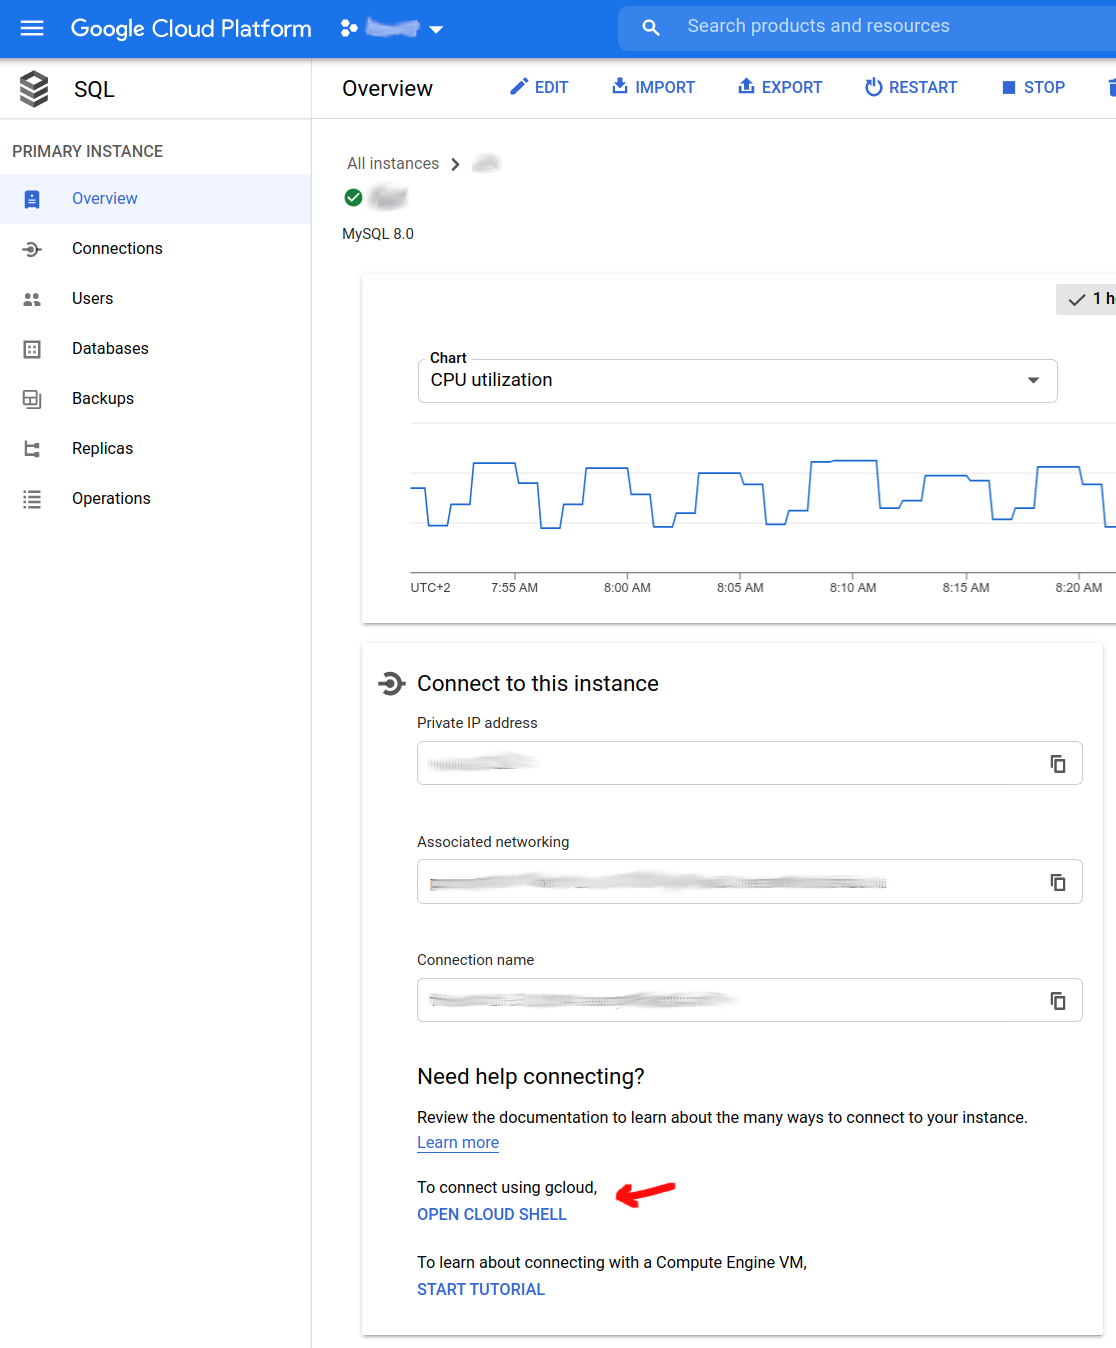Image resolution: width=1116 pixels, height=1348 pixels.
Task: Follow the Learn more link
Action: [x=458, y=1143]
